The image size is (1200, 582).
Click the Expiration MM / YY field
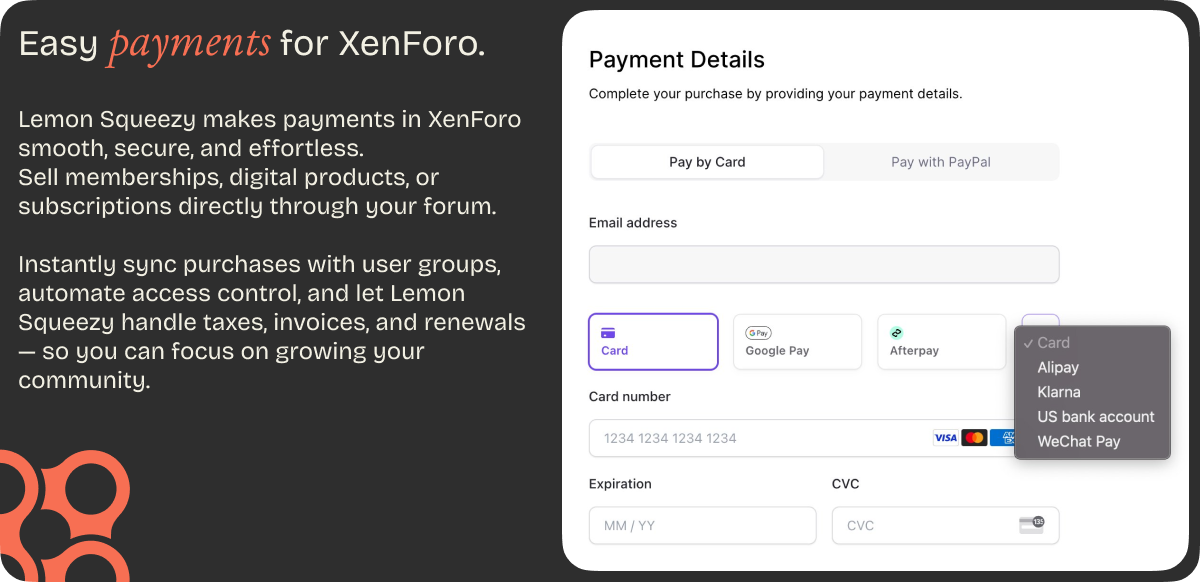coord(703,525)
